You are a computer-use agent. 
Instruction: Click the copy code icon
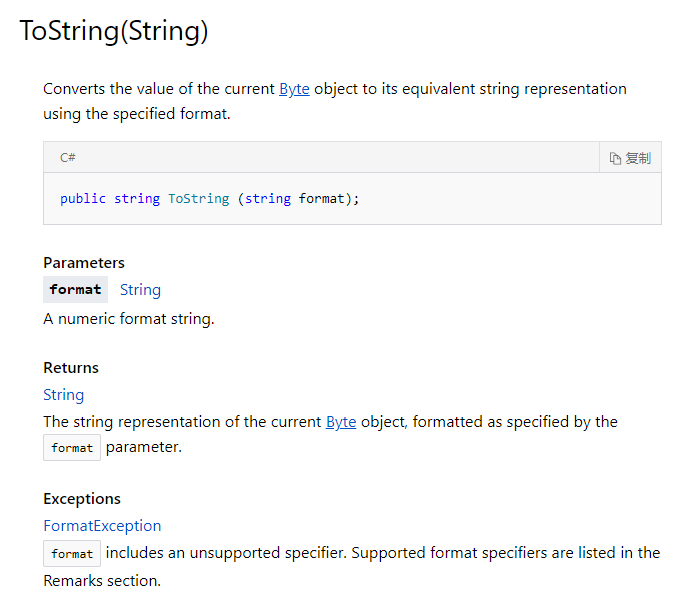pos(616,158)
